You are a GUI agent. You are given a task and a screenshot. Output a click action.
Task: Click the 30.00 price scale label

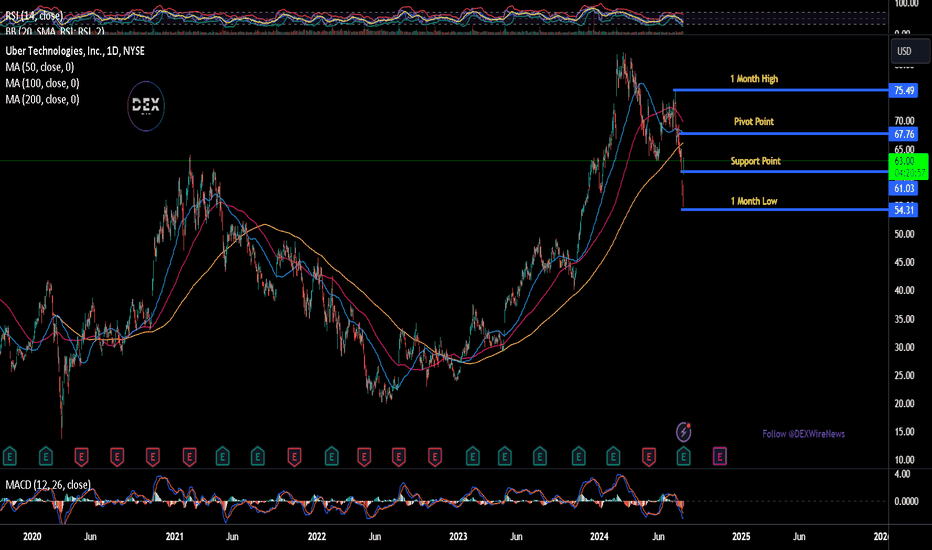(x=904, y=347)
